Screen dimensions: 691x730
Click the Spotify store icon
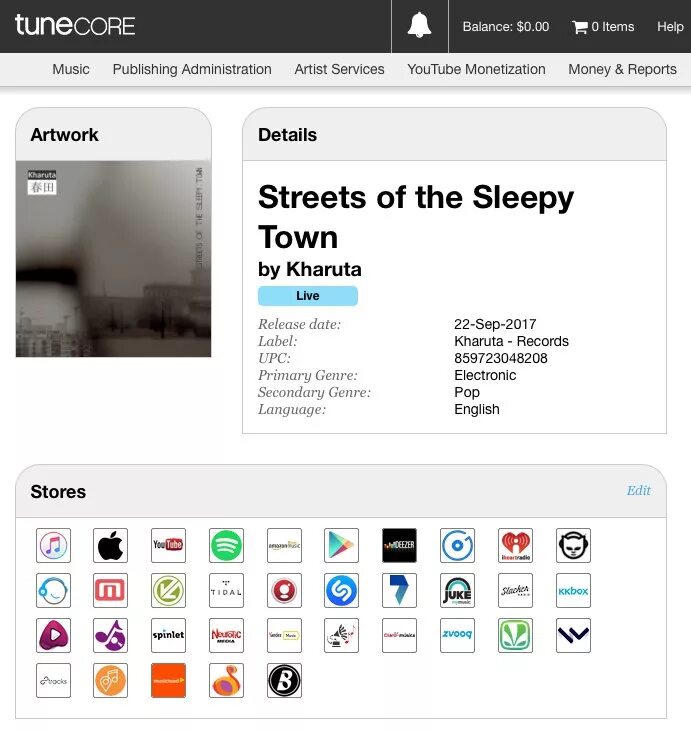point(226,545)
